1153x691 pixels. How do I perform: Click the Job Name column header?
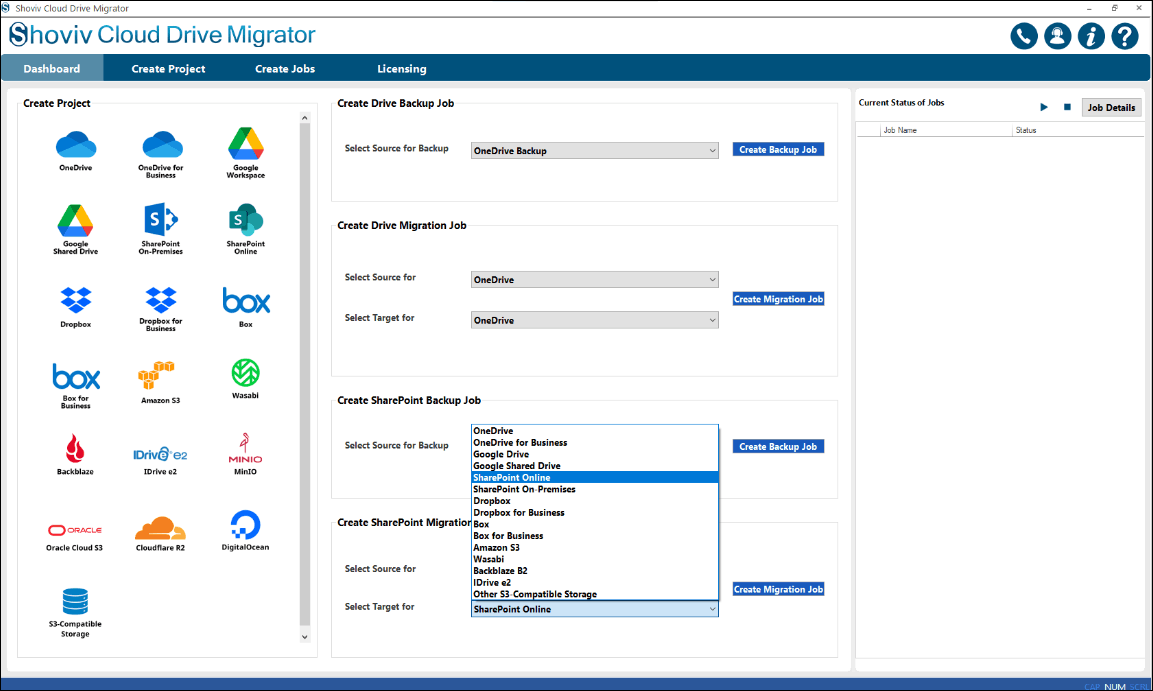[x=946, y=130]
